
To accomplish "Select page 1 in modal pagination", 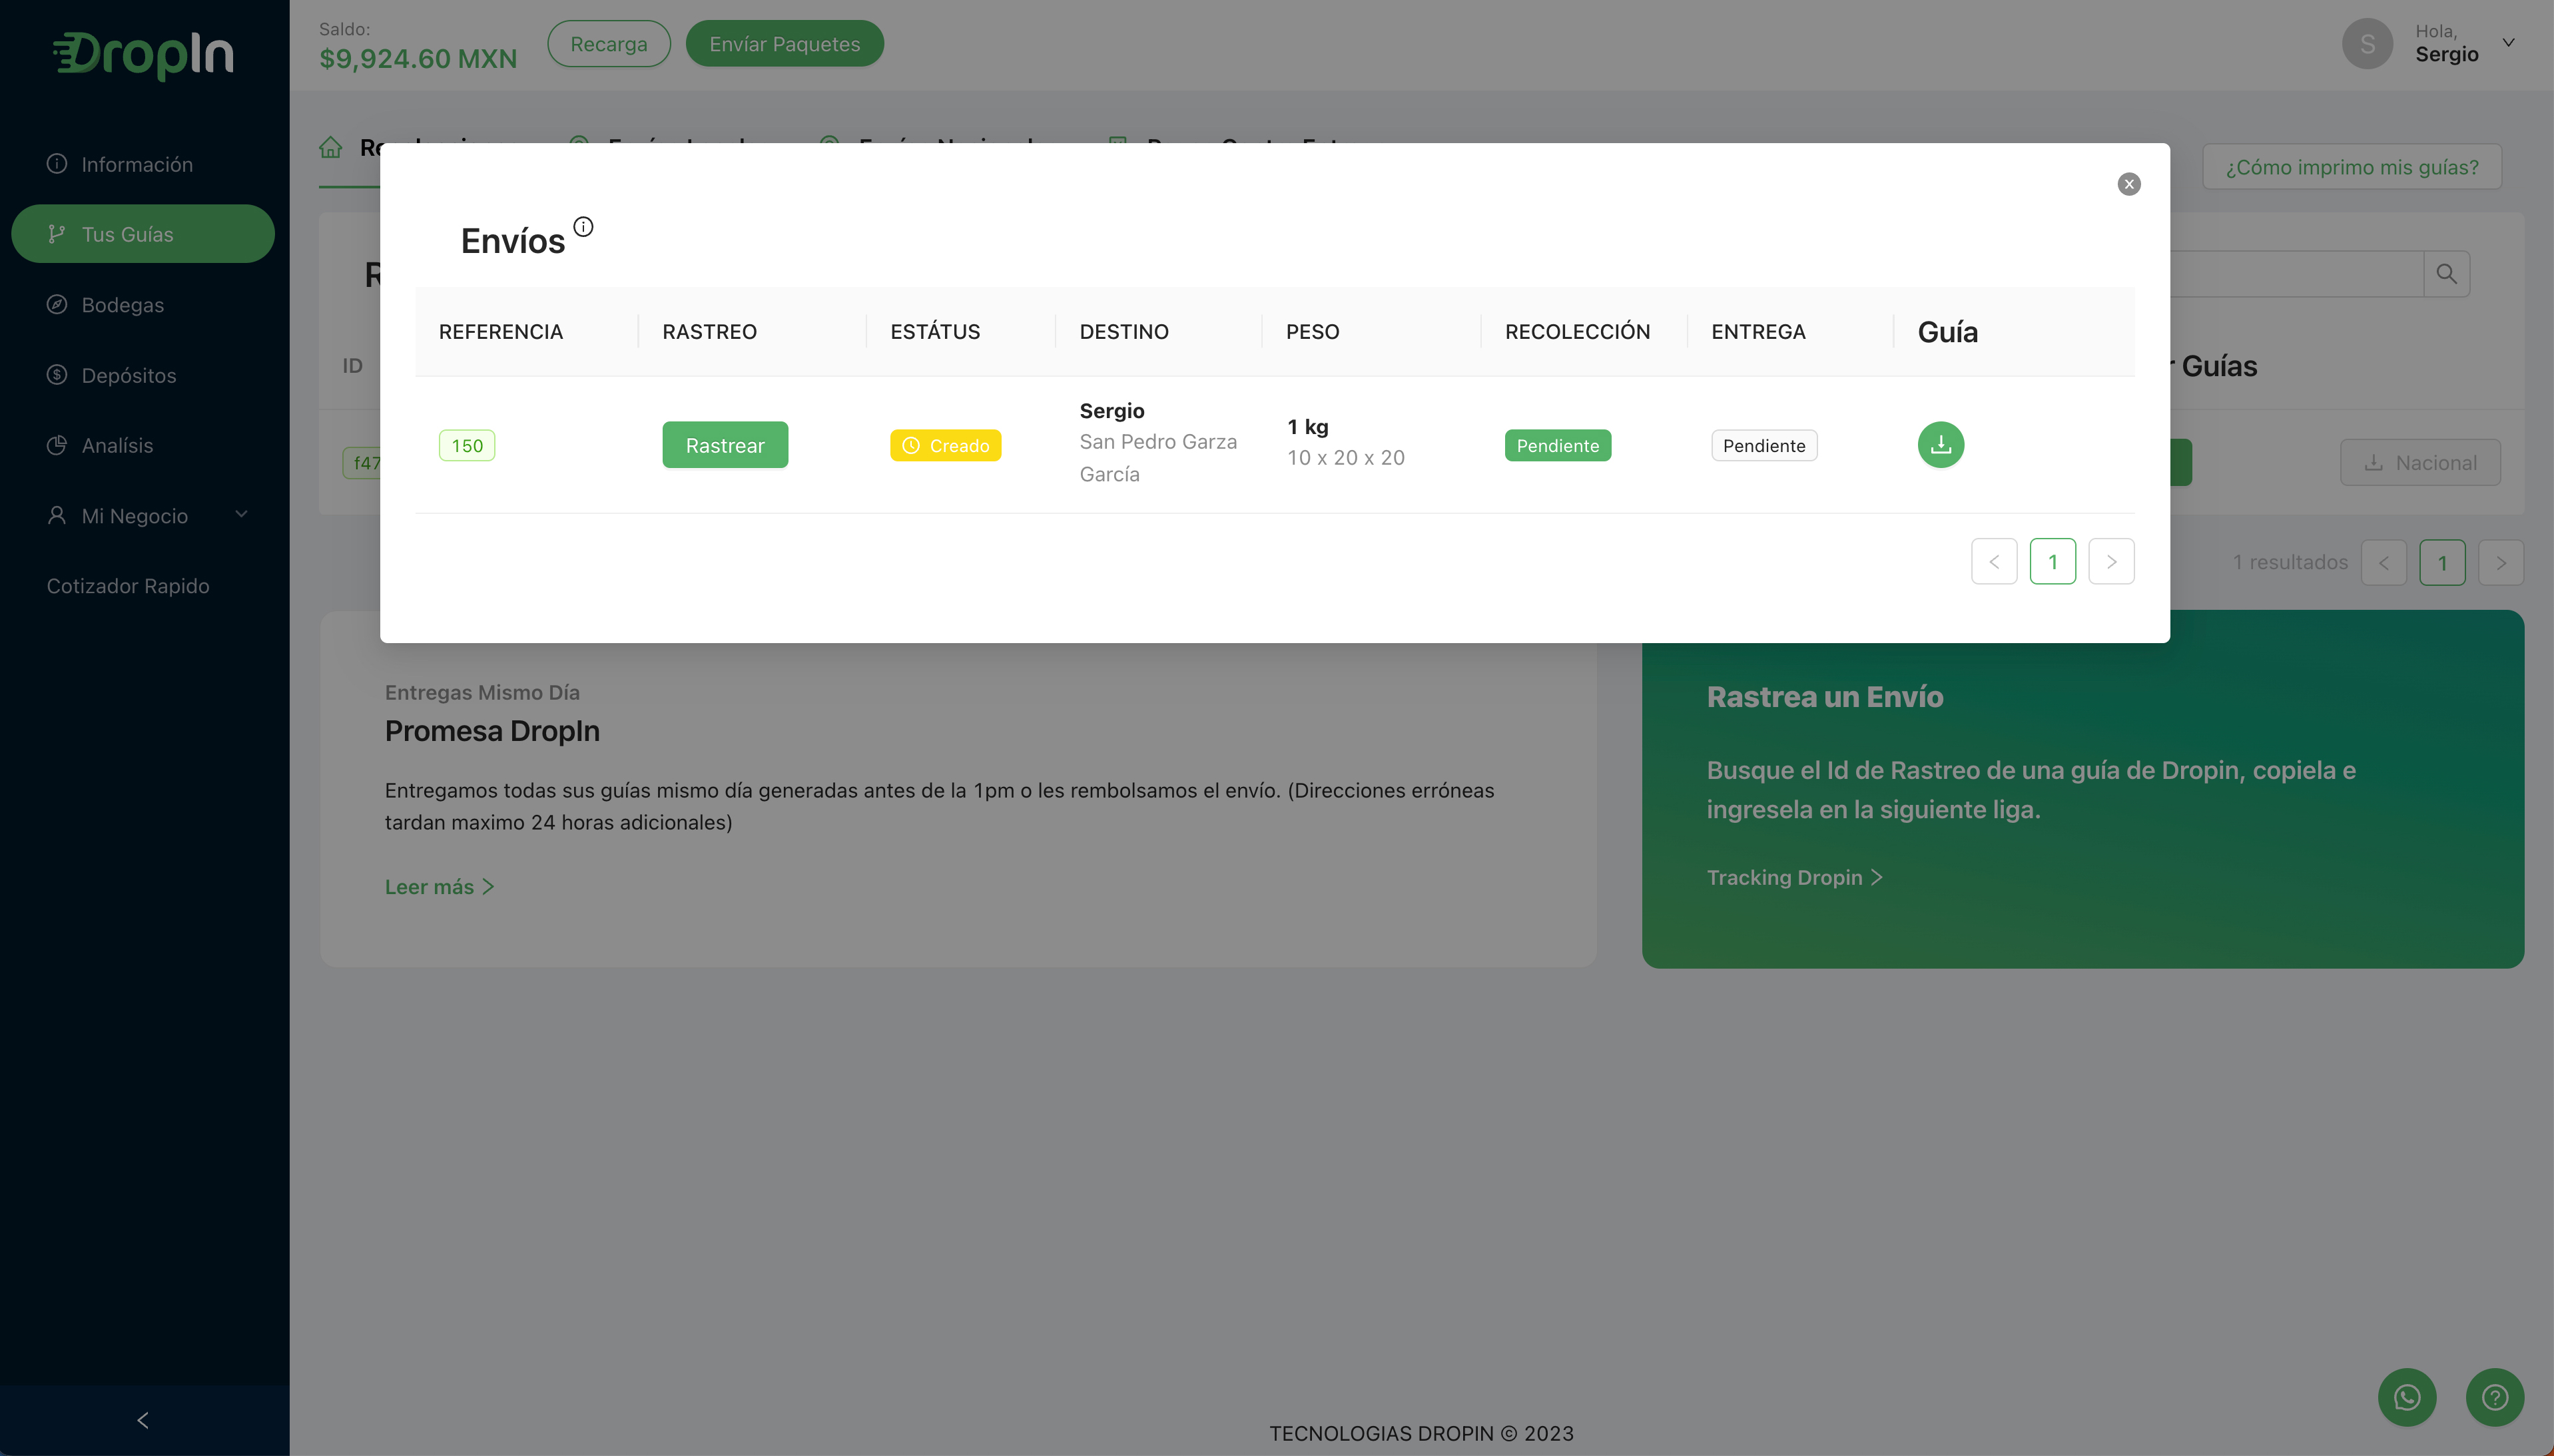I will point(2052,562).
